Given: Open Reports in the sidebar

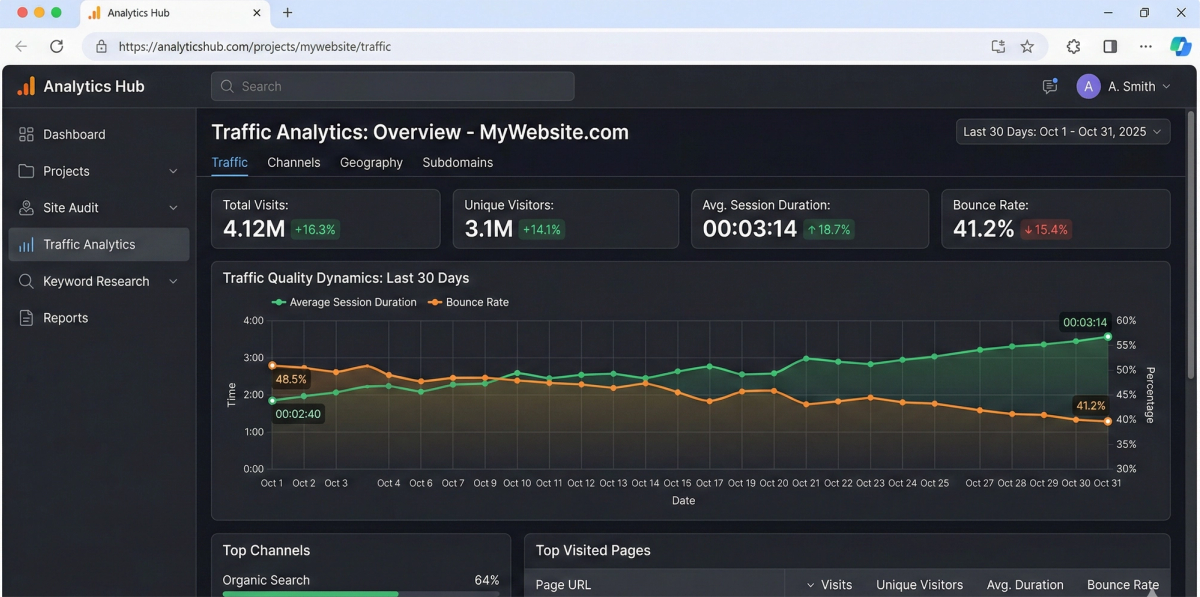Looking at the screenshot, I should click(x=99, y=318).
